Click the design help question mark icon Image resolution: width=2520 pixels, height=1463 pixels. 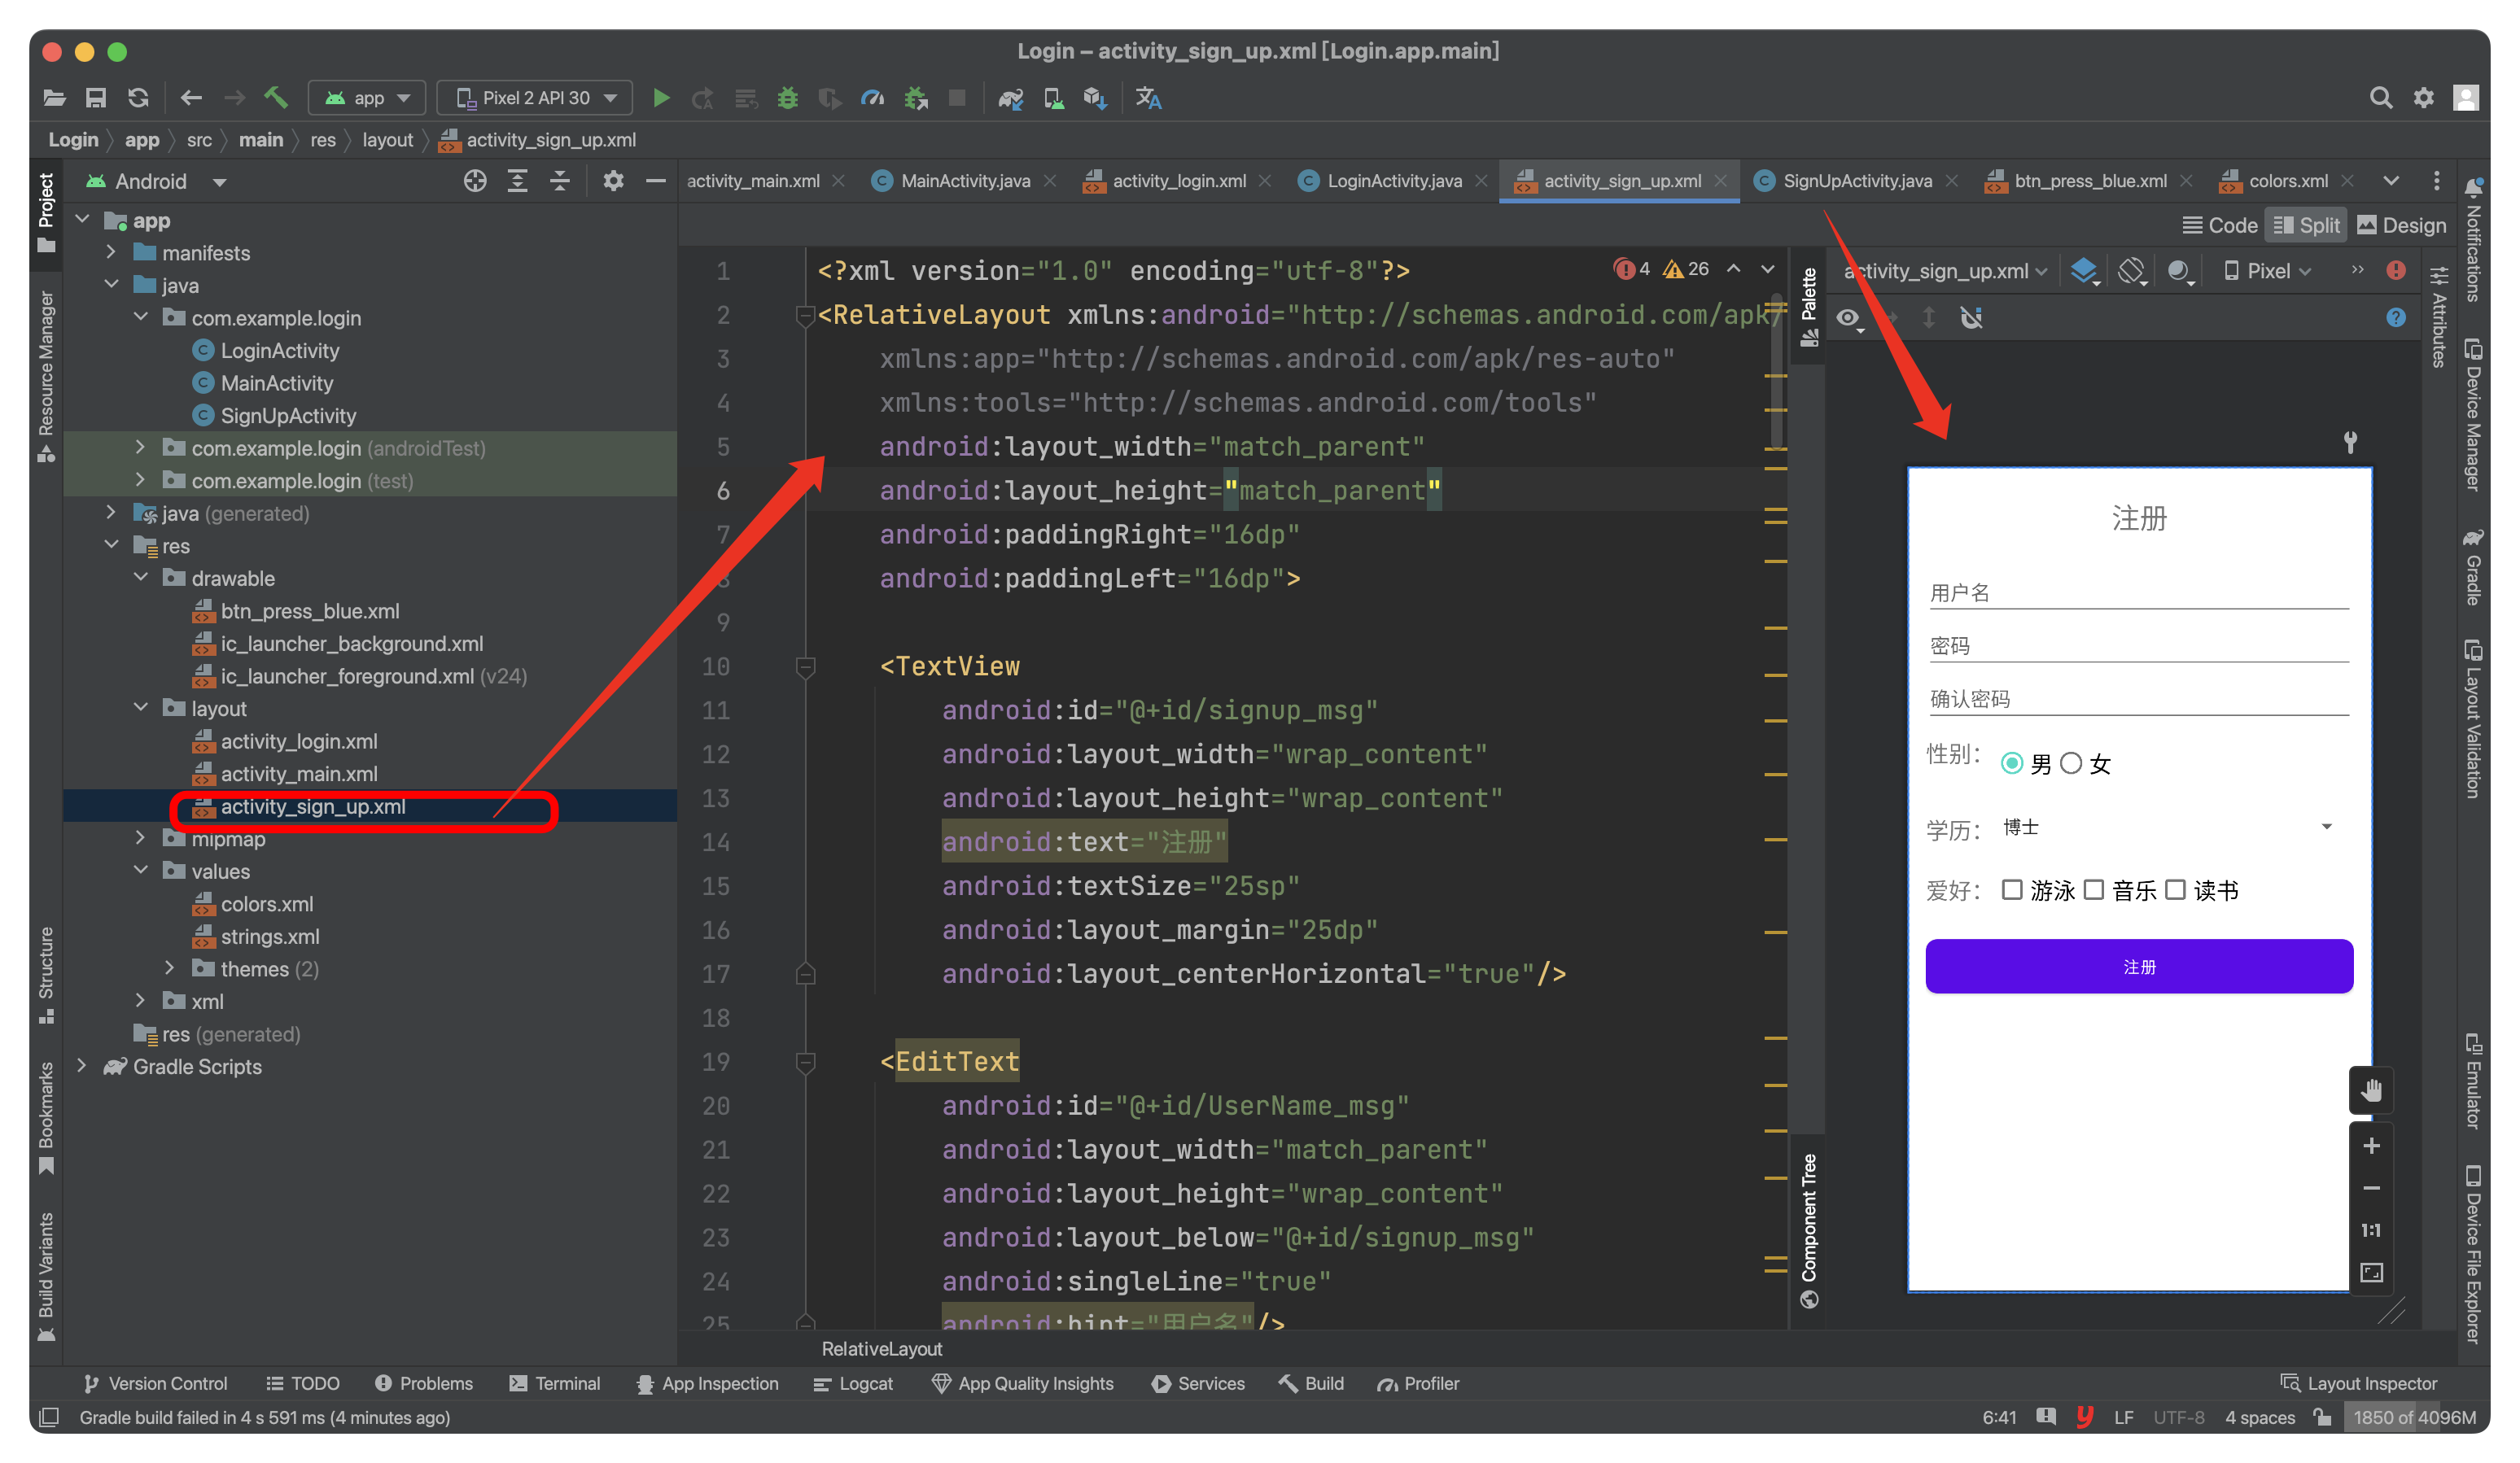pos(2395,318)
